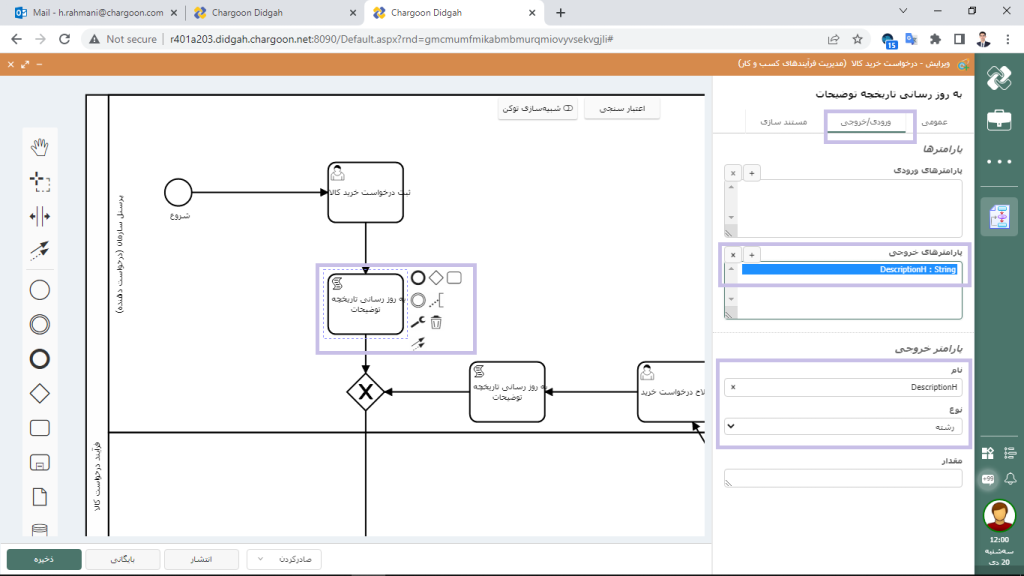Open the نوع type dropdown

843,426
